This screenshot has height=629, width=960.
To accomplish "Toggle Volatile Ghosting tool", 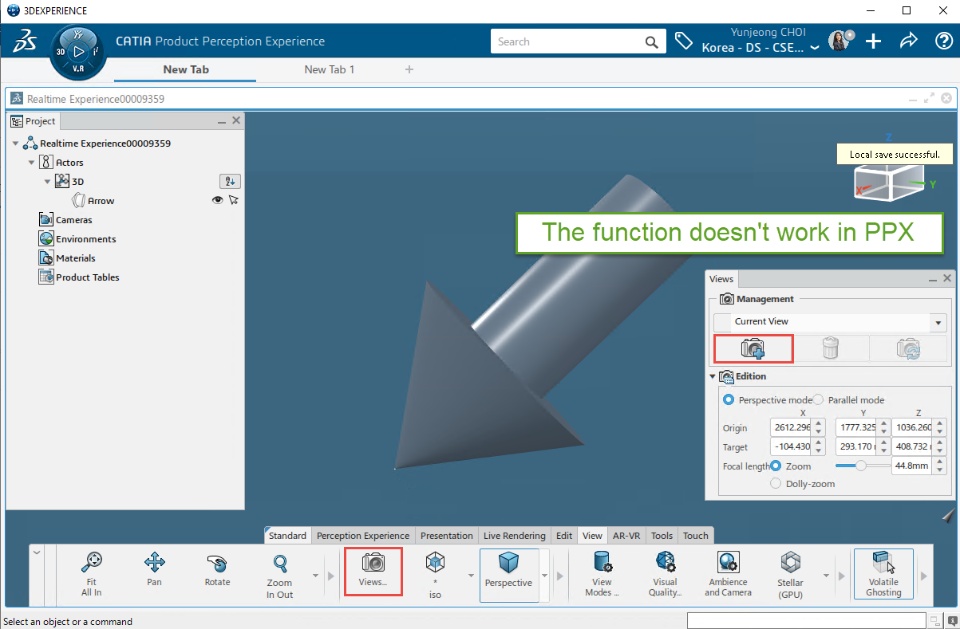I will point(883,573).
